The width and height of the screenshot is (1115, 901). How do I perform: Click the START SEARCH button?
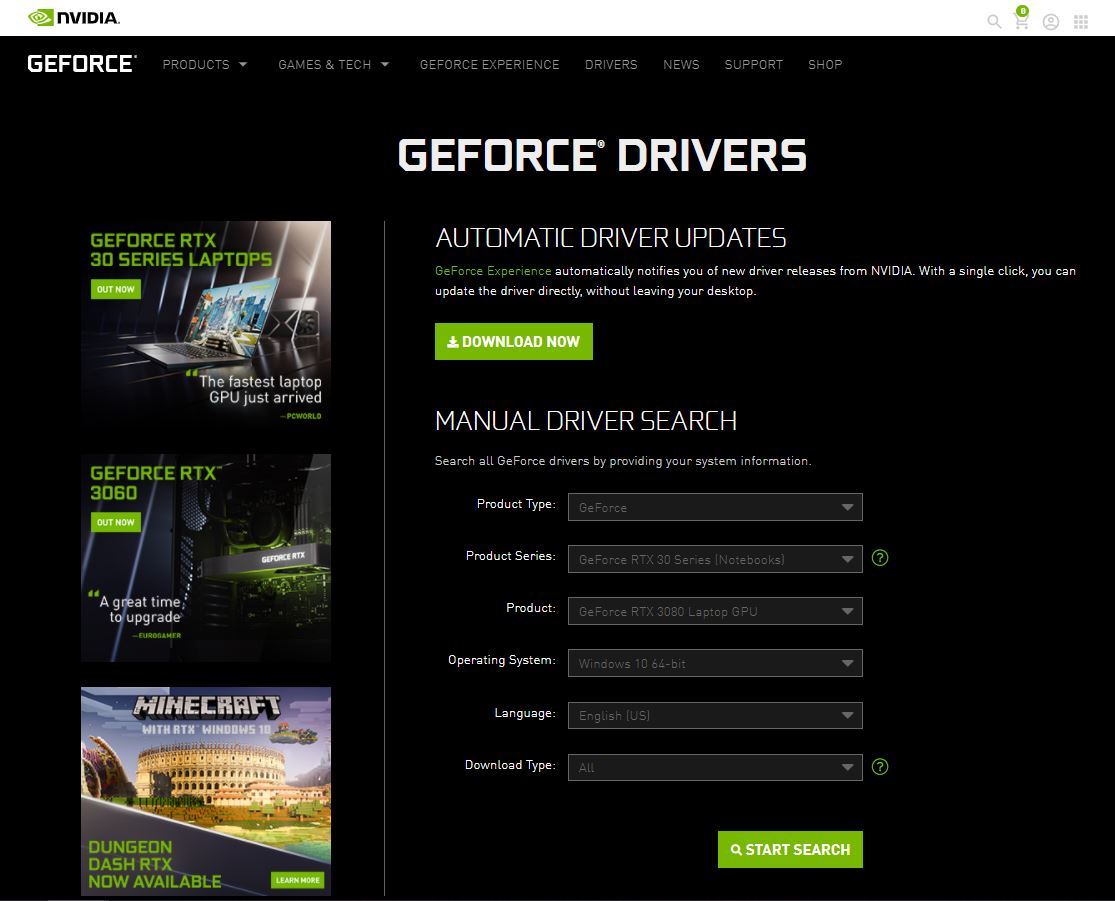tap(790, 849)
